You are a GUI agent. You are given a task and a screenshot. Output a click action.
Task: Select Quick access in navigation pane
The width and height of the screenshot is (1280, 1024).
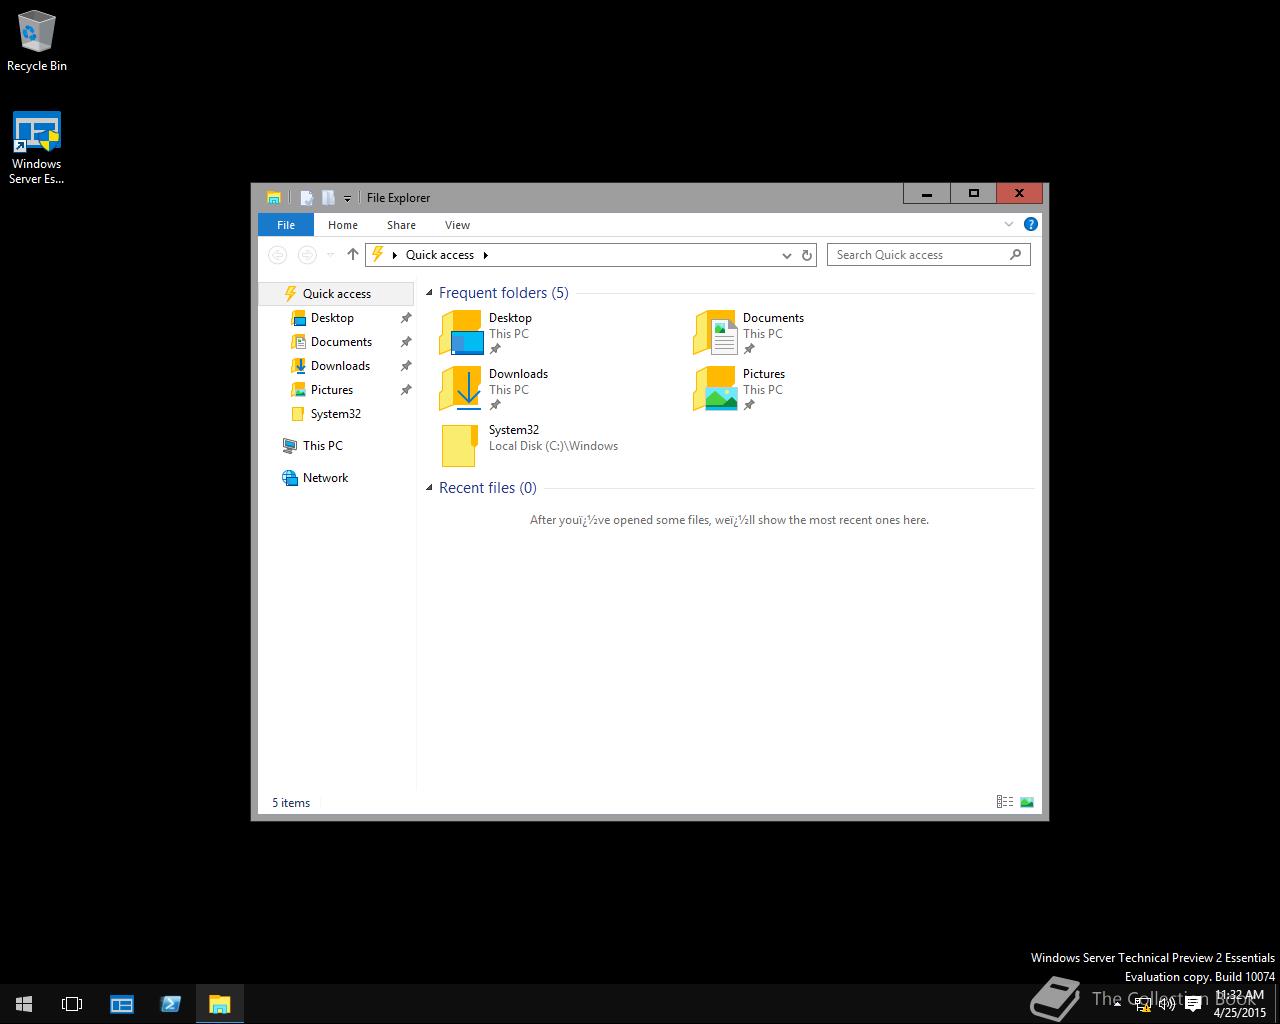click(x=336, y=294)
